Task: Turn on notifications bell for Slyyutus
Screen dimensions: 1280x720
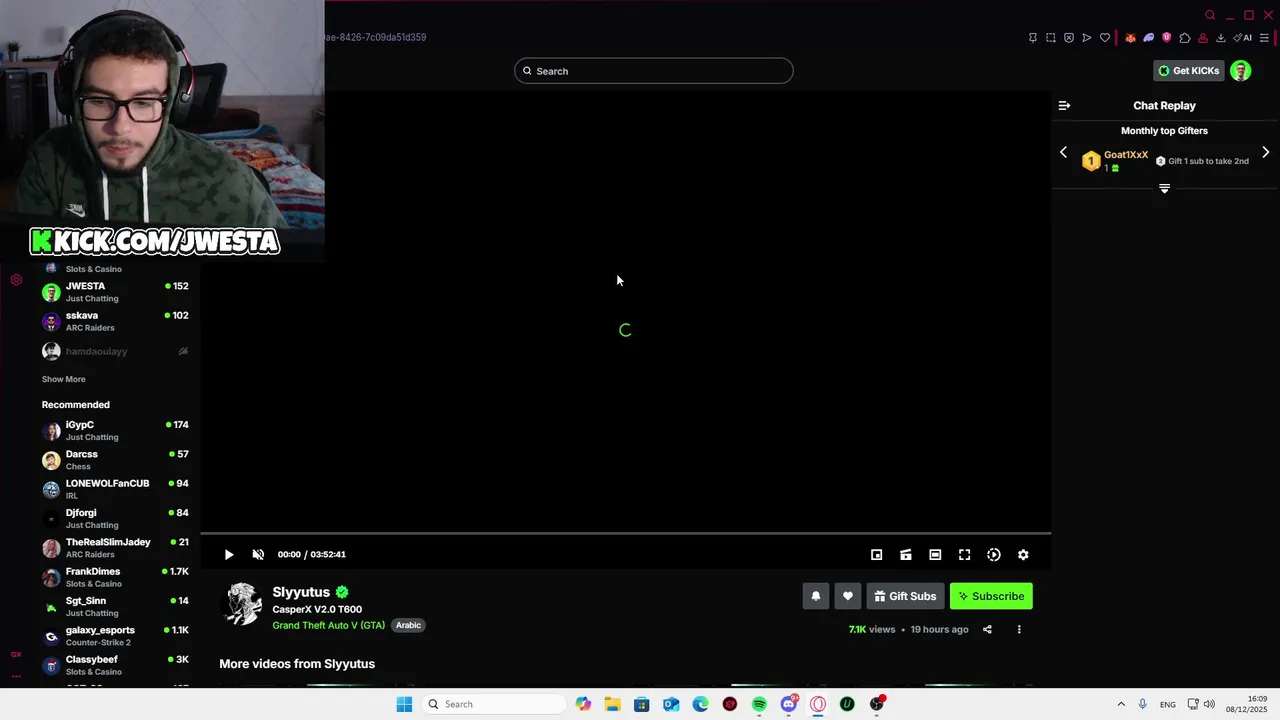Action: coord(816,596)
